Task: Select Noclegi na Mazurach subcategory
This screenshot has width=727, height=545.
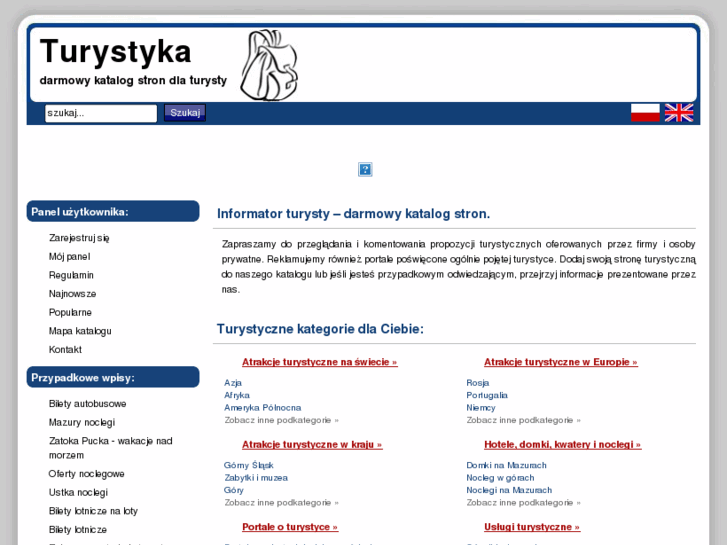Action: coord(509,490)
